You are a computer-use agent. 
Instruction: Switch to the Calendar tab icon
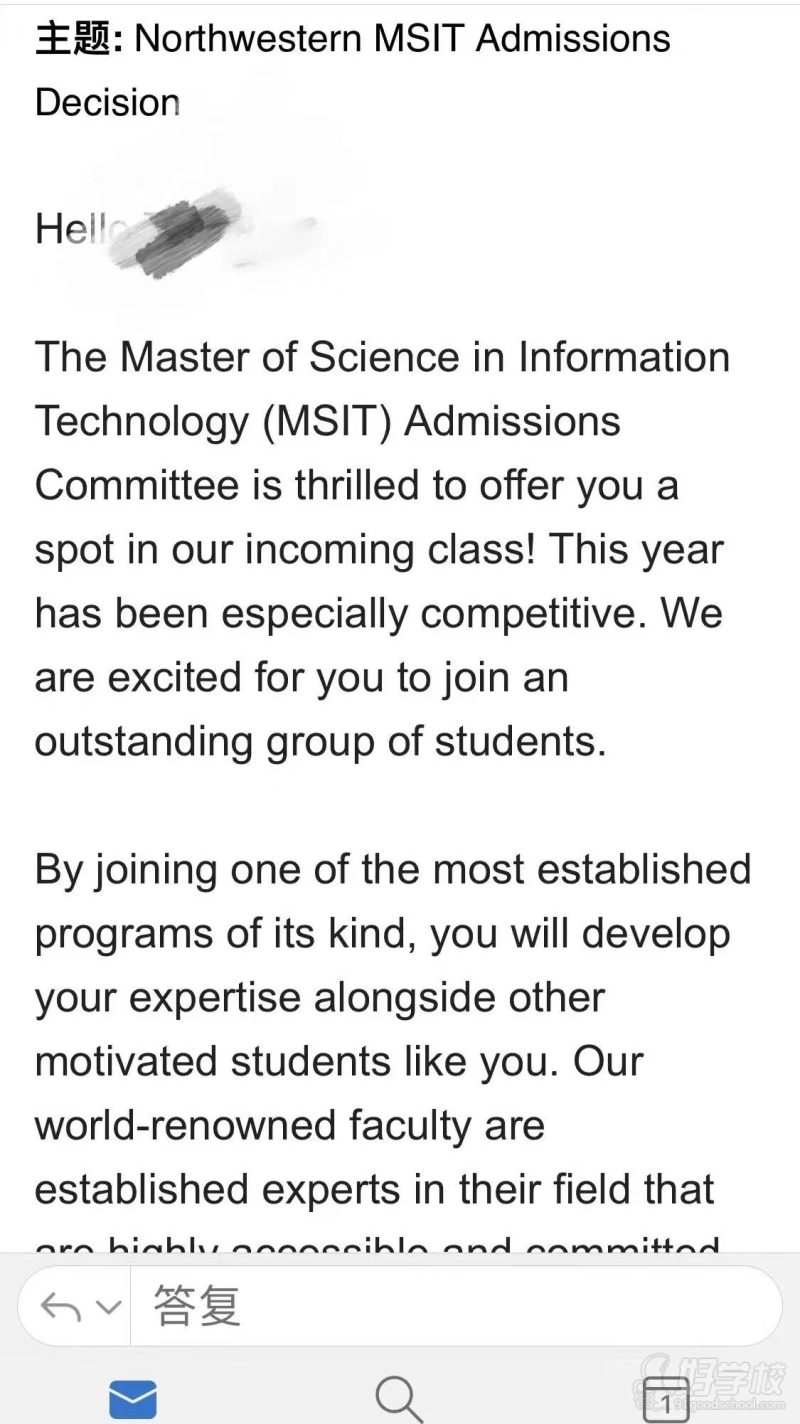tap(665, 1399)
